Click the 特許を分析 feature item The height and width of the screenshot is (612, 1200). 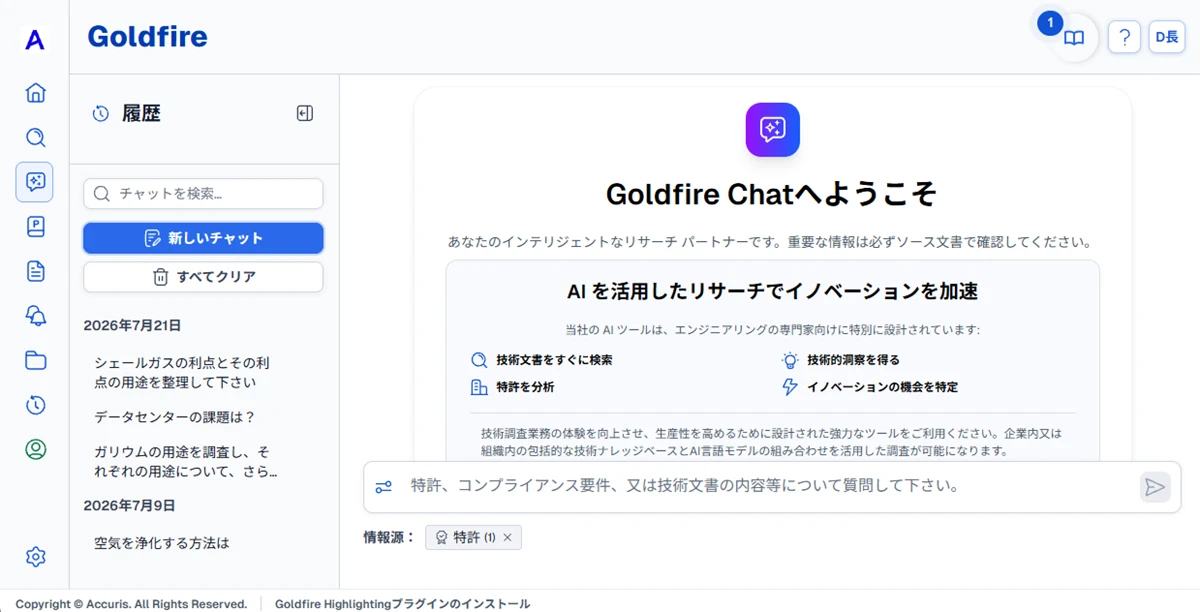coord(512,387)
